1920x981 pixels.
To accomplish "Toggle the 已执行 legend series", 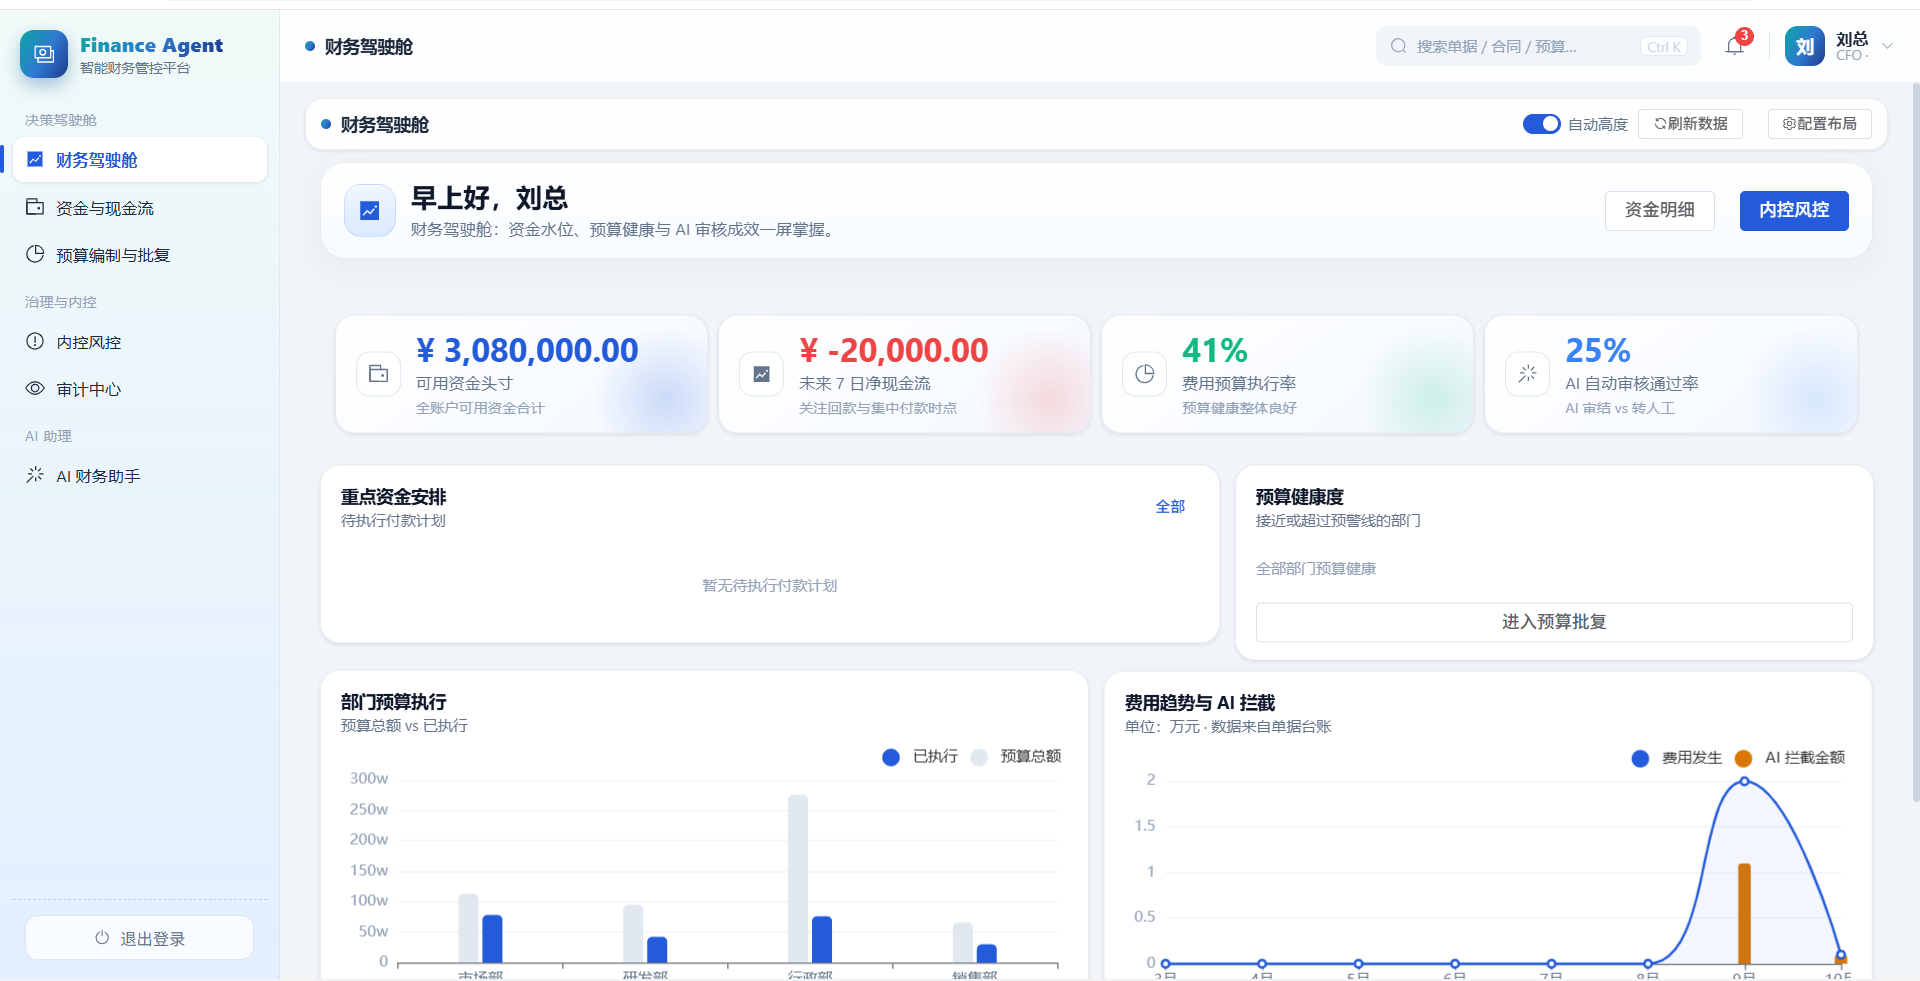I will point(920,757).
